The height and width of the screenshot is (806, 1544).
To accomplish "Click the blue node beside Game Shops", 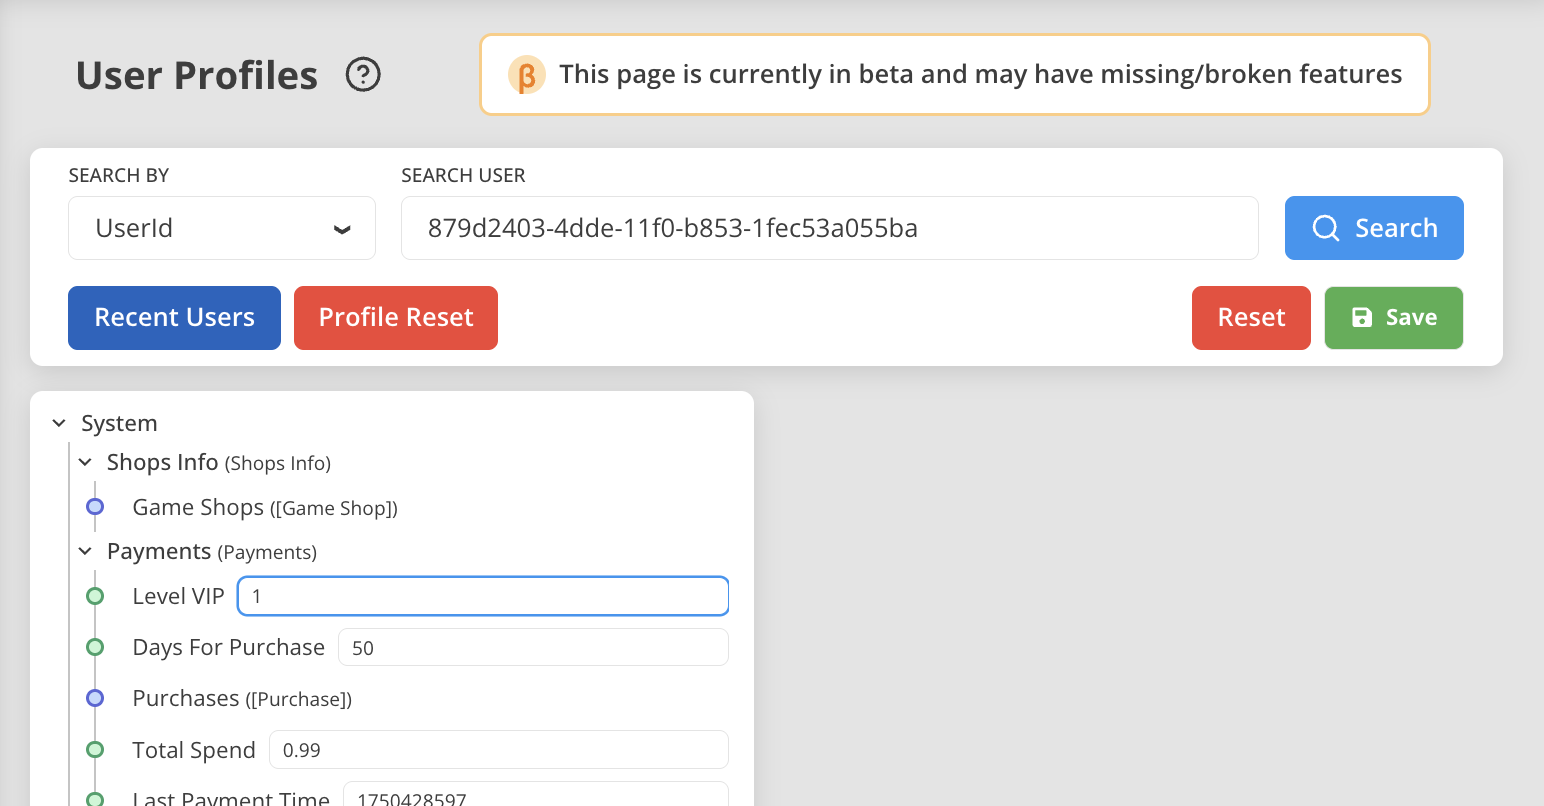I will (95, 507).
